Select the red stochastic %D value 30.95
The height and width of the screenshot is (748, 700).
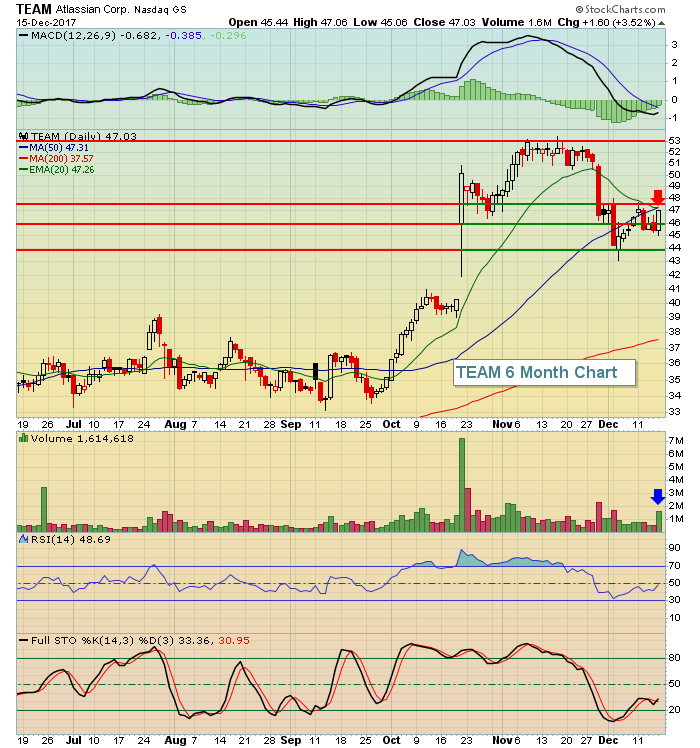pos(234,641)
